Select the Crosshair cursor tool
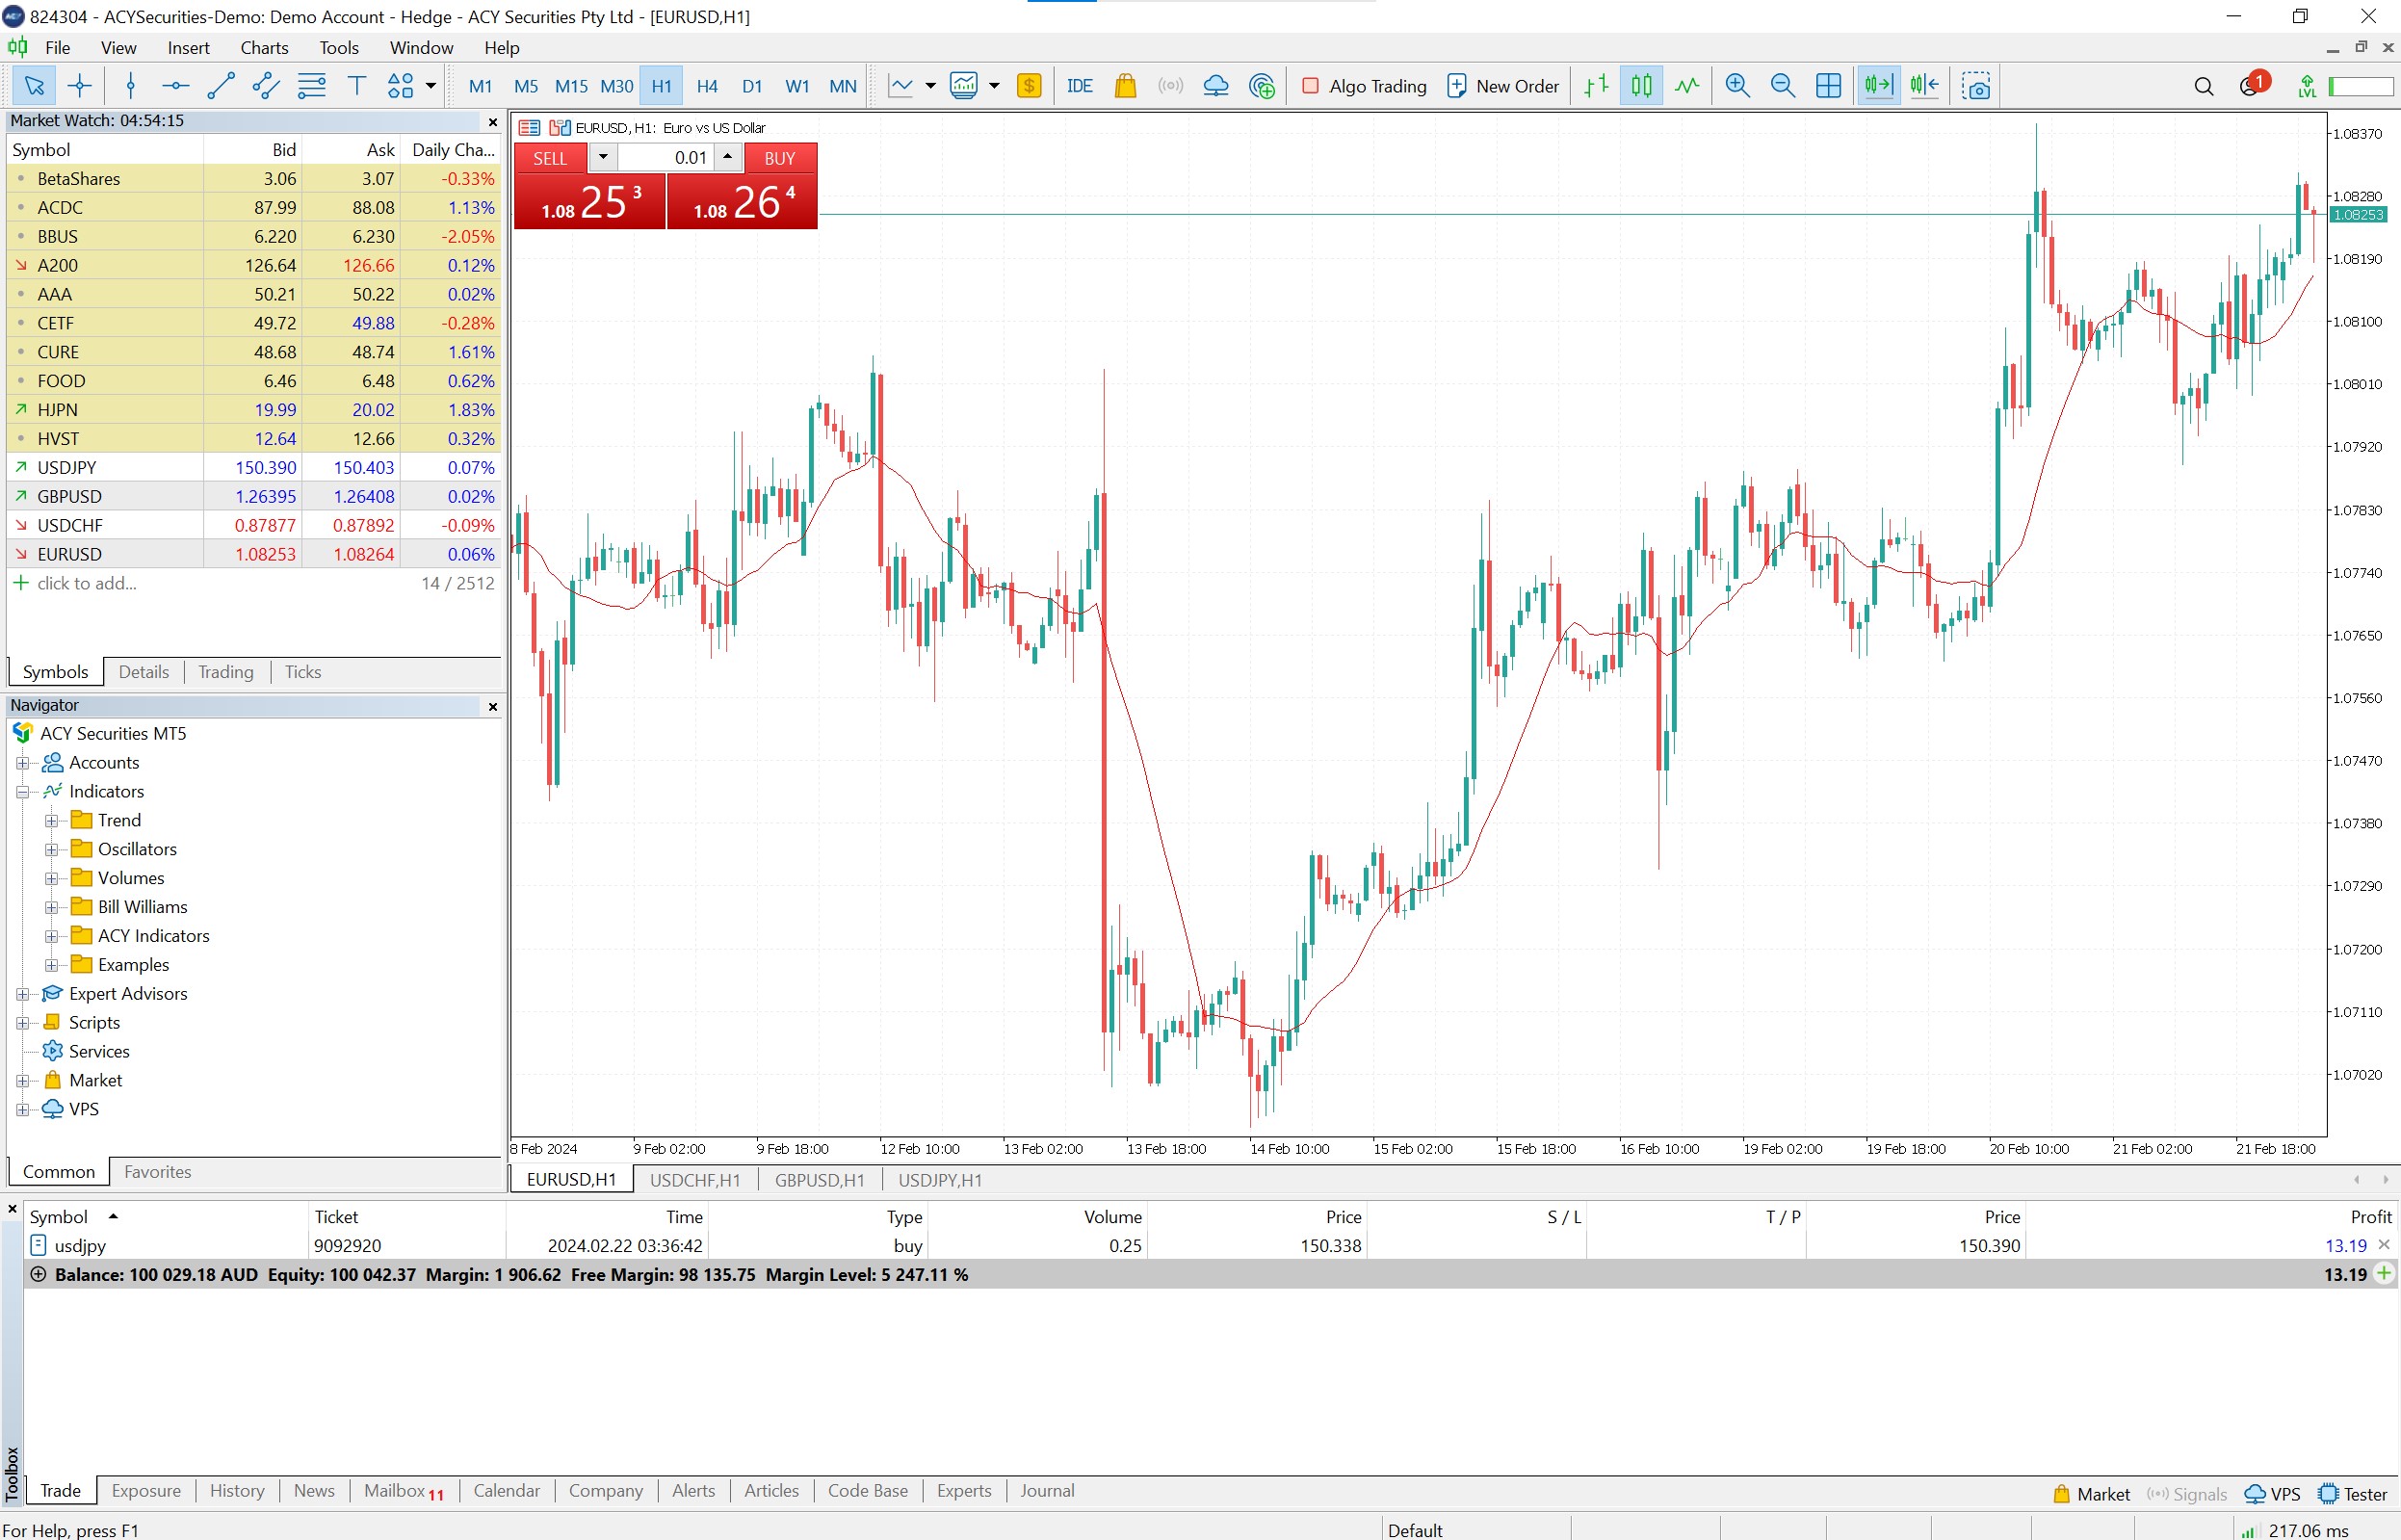The width and height of the screenshot is (2401, 1540). coord(80,86)
